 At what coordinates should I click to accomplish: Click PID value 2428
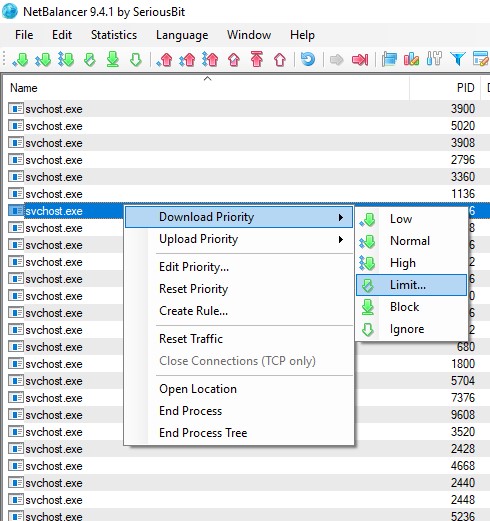[x=463, y=449]
